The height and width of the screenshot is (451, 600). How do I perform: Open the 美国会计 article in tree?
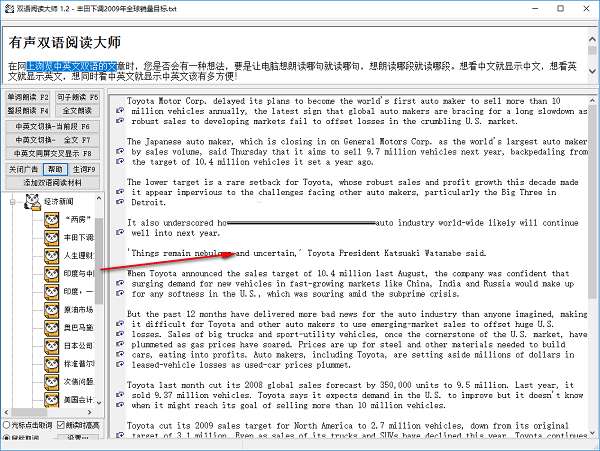78,399
